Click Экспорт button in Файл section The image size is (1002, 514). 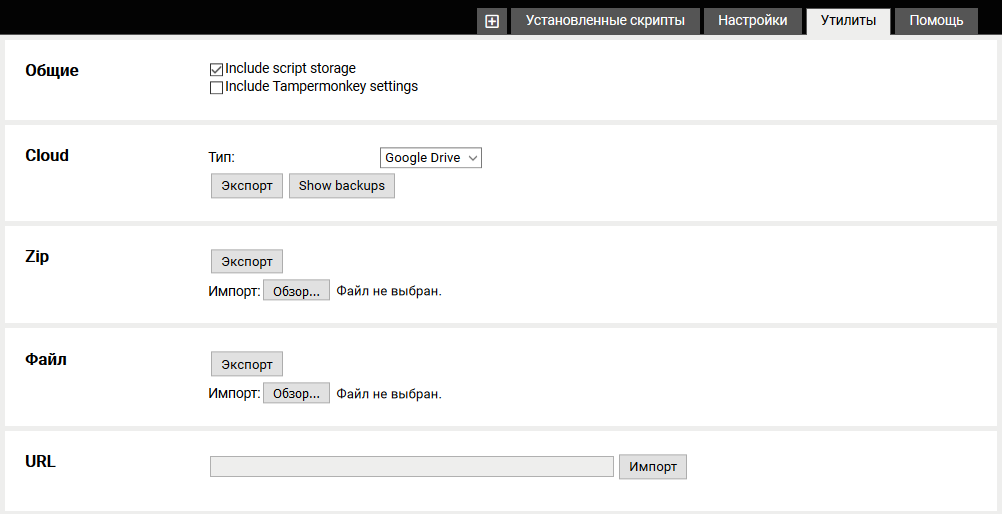pyautogui.click(x=247, y=364)
